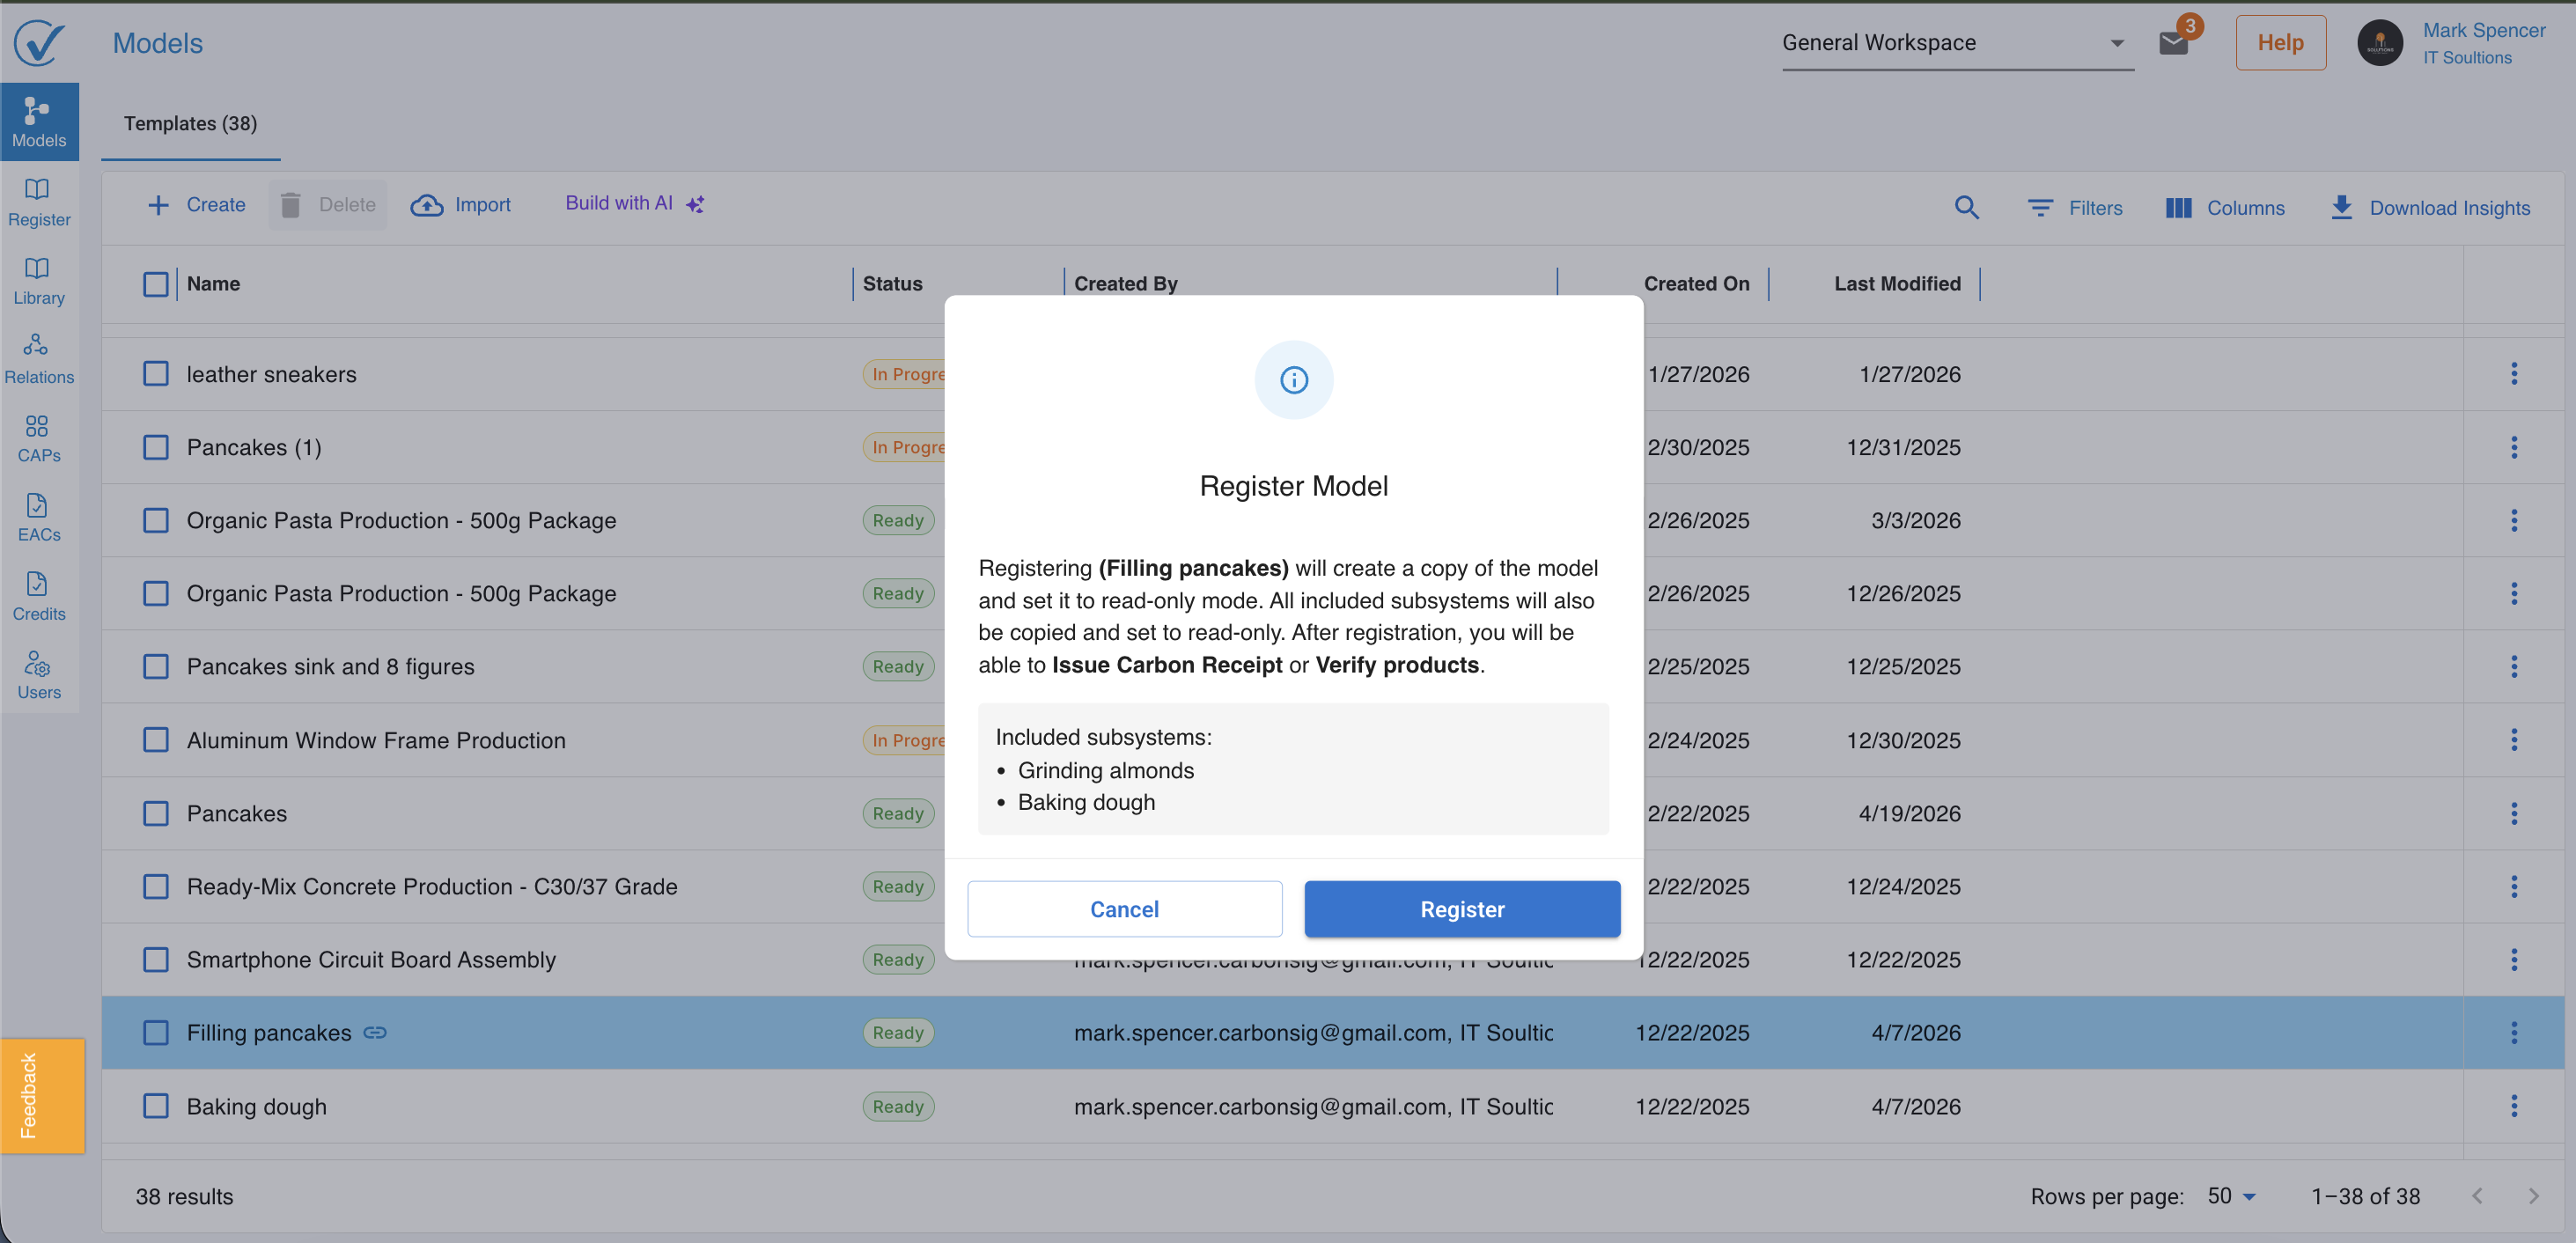
Task: Toggle the select-all checkbox in the header
Action: pyautogui.click(x=156, y=284)
